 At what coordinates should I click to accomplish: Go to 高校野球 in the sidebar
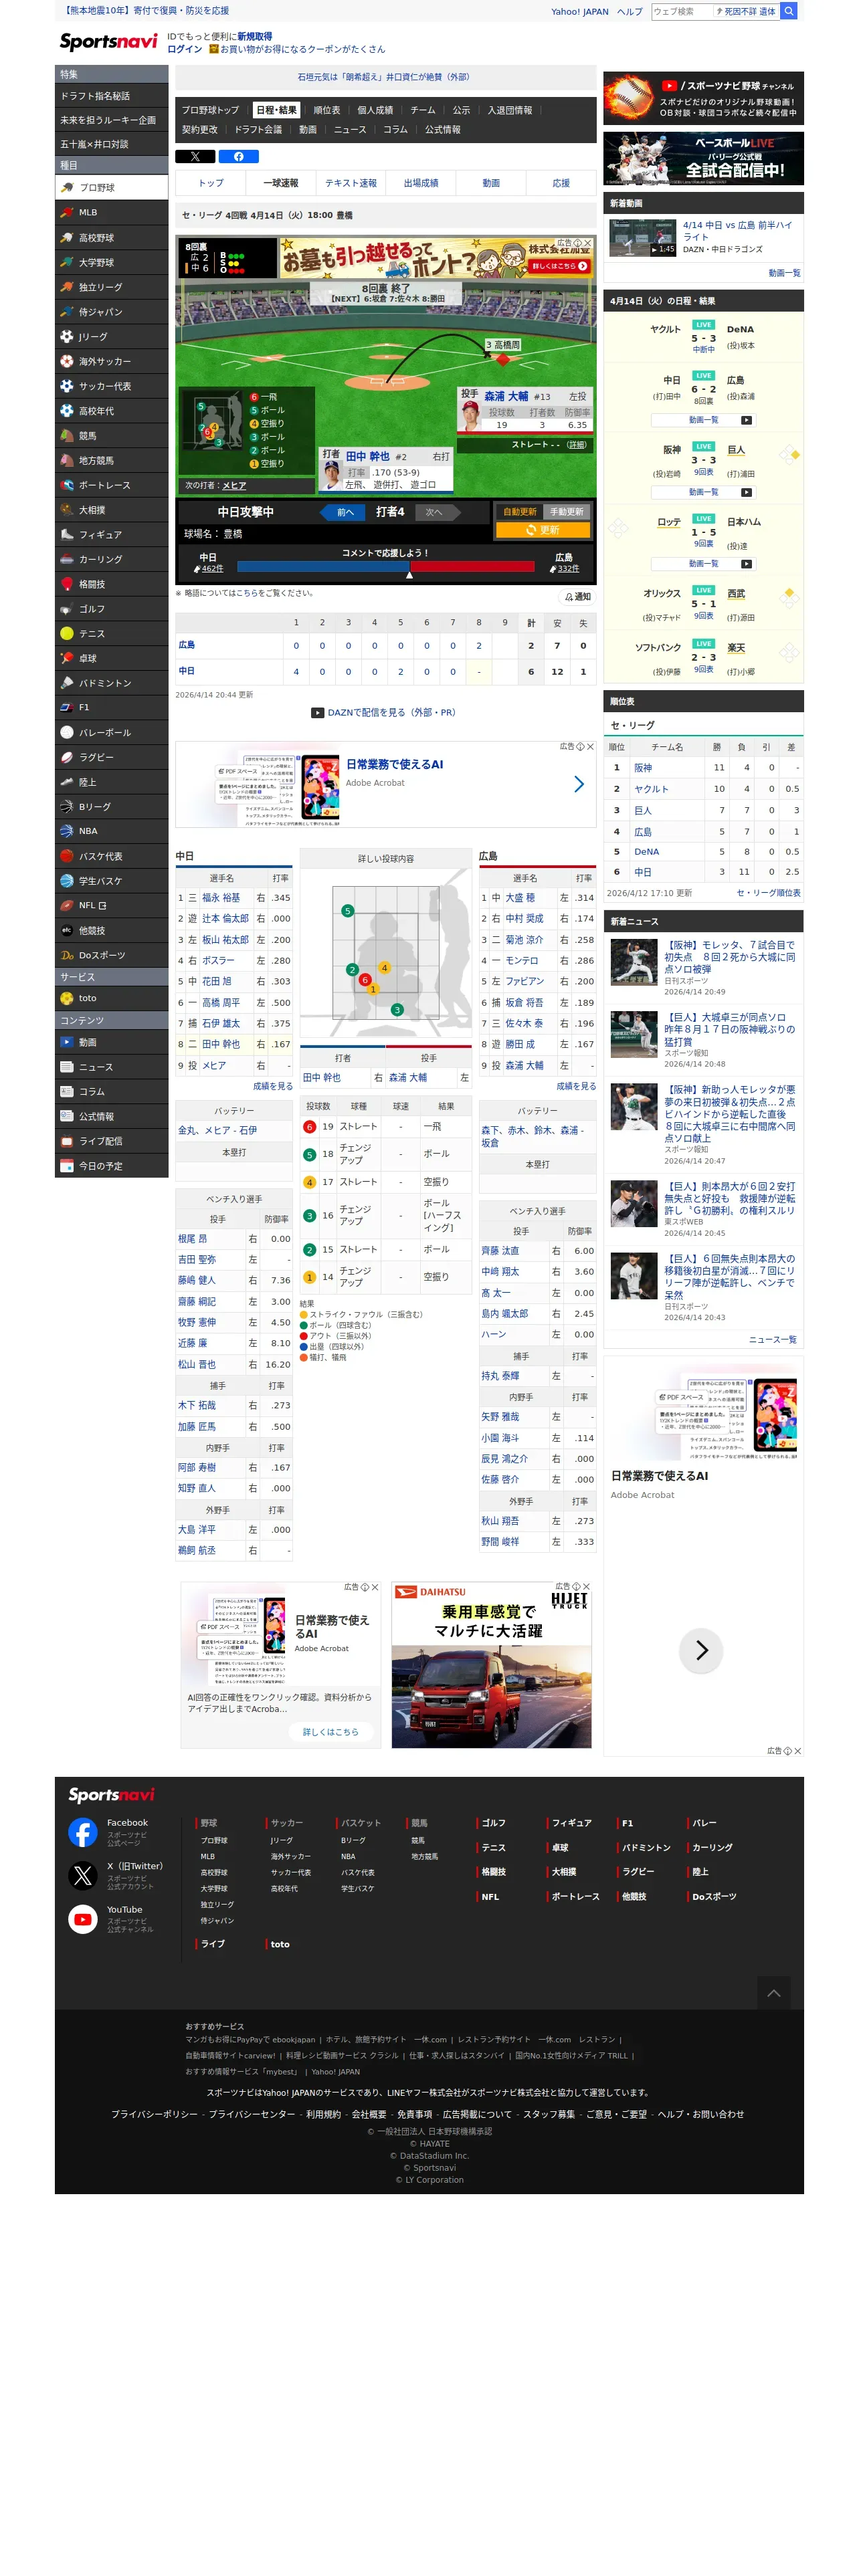[x=111, y=237]
